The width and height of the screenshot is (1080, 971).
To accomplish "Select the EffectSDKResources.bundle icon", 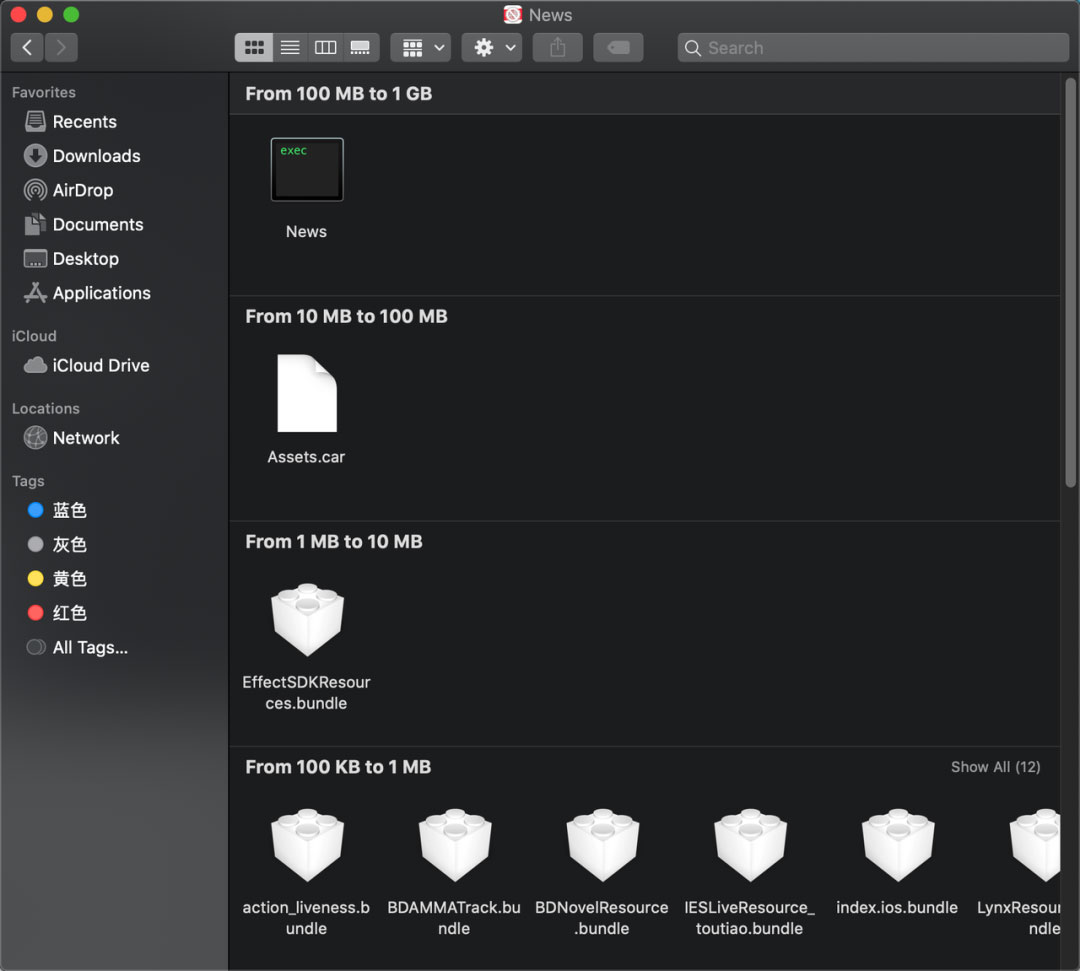I will pos(307,621).
